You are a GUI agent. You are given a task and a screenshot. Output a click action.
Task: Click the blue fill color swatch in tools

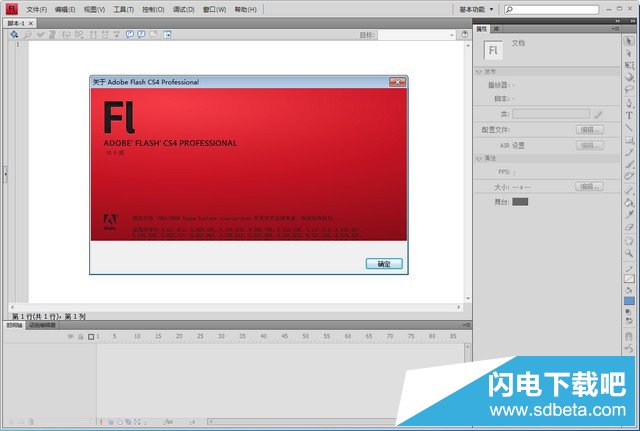point(629,301)
